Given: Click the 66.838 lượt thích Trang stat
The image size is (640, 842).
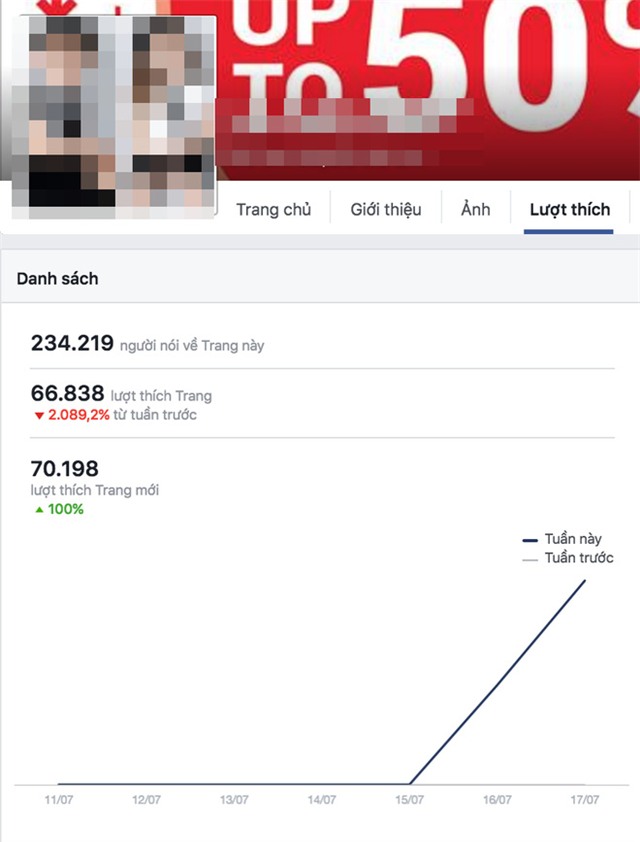Looking at the screenshot, I should coord(121,394).
